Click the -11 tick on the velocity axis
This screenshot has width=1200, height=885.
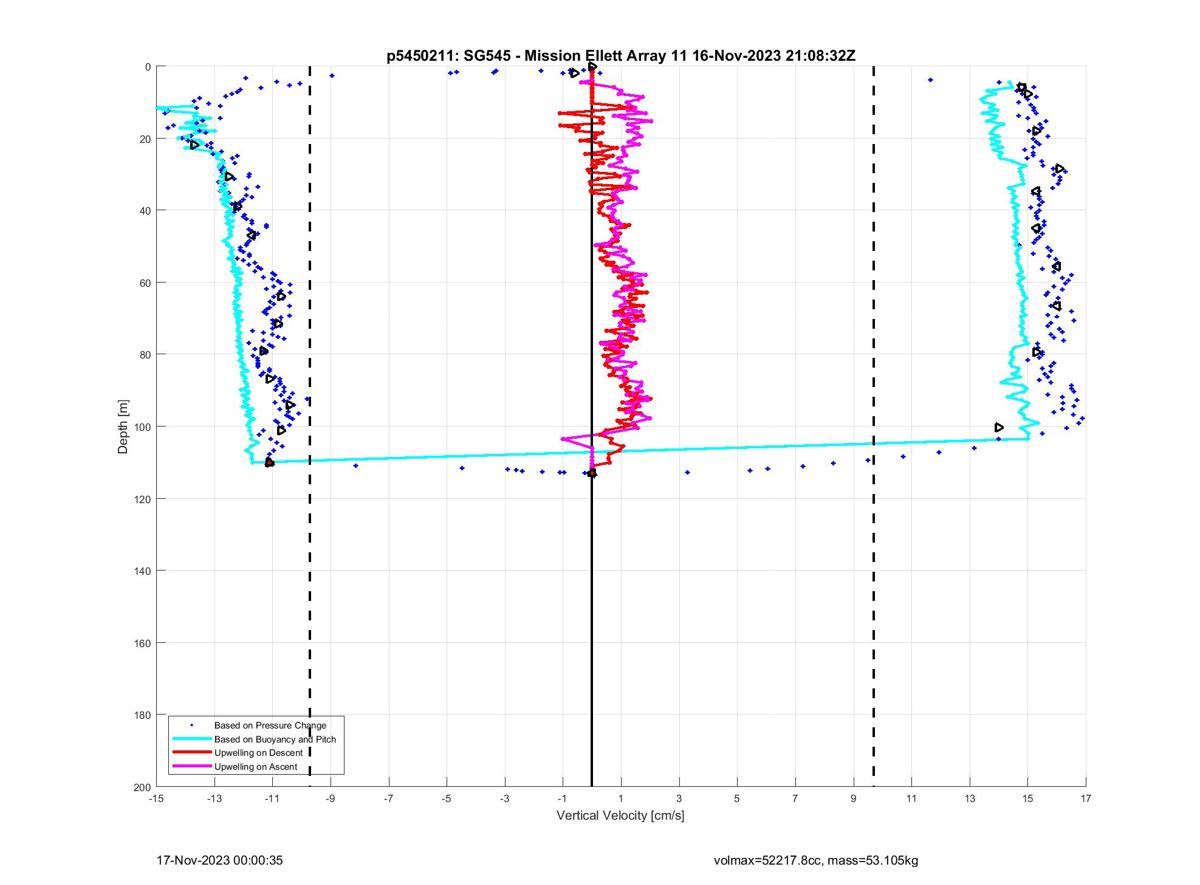point(272,799)
